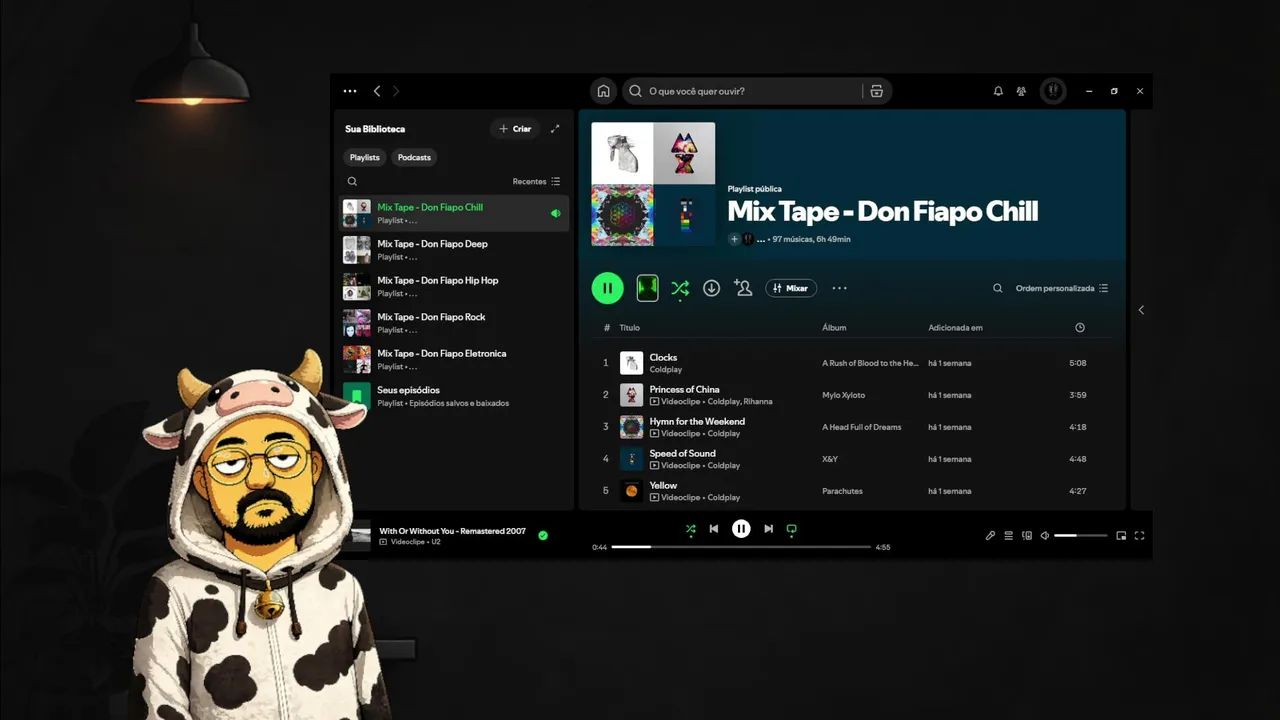Screen dimensions: 1280x720
Task: Go forward with the right arrow
Action: pyautogui.click(x=396, y=91)
